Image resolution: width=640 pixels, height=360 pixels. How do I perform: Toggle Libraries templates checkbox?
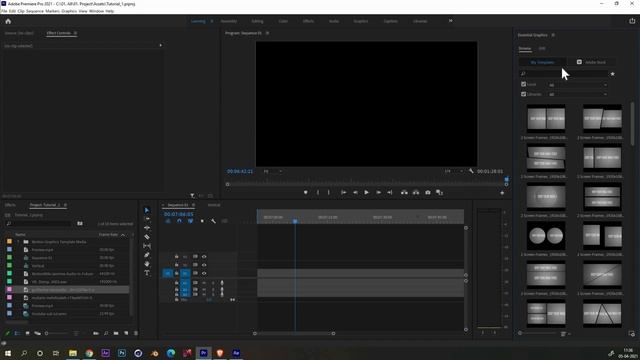(x=523, y=94)
